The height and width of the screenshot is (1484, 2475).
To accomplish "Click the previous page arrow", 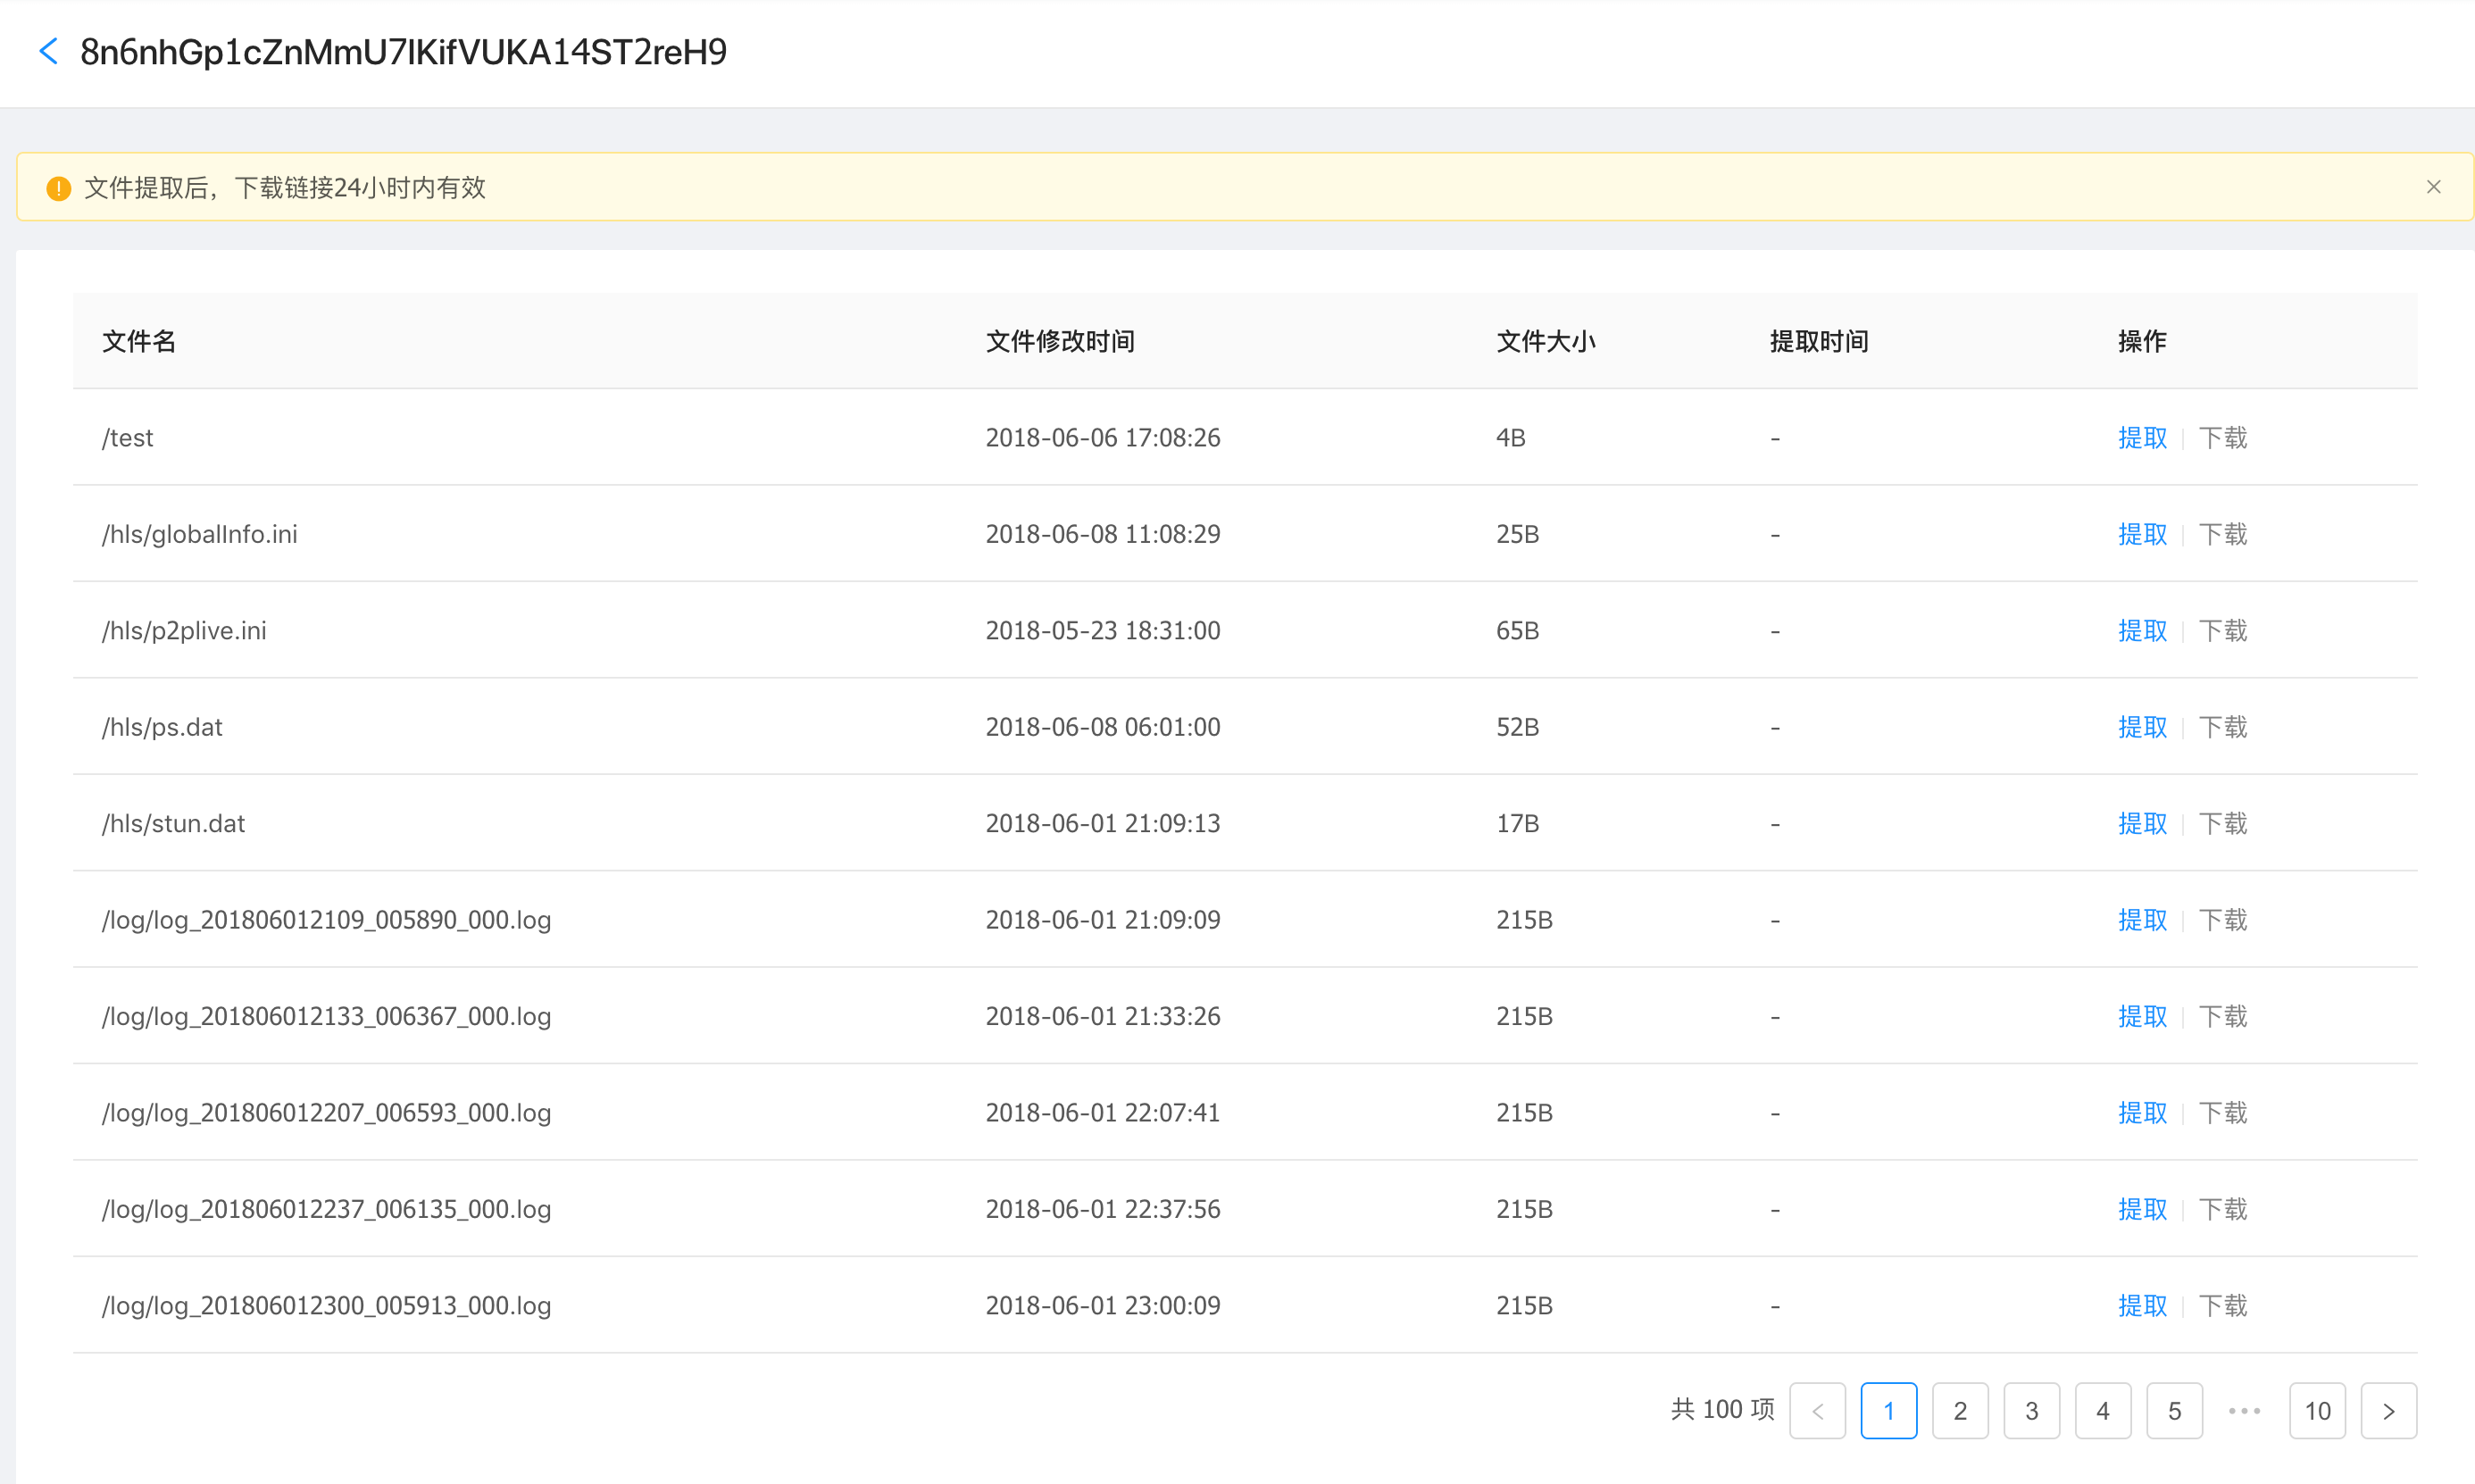I will point(1817,1411).
